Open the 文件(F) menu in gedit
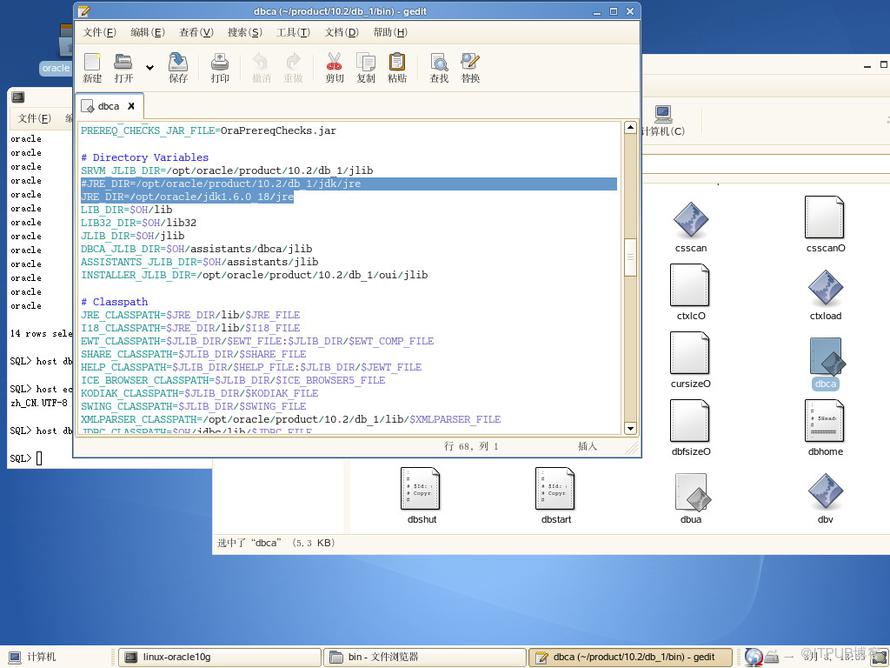This screenshot has height=668, width=890. pyautogui.click(x=99, y=32)
